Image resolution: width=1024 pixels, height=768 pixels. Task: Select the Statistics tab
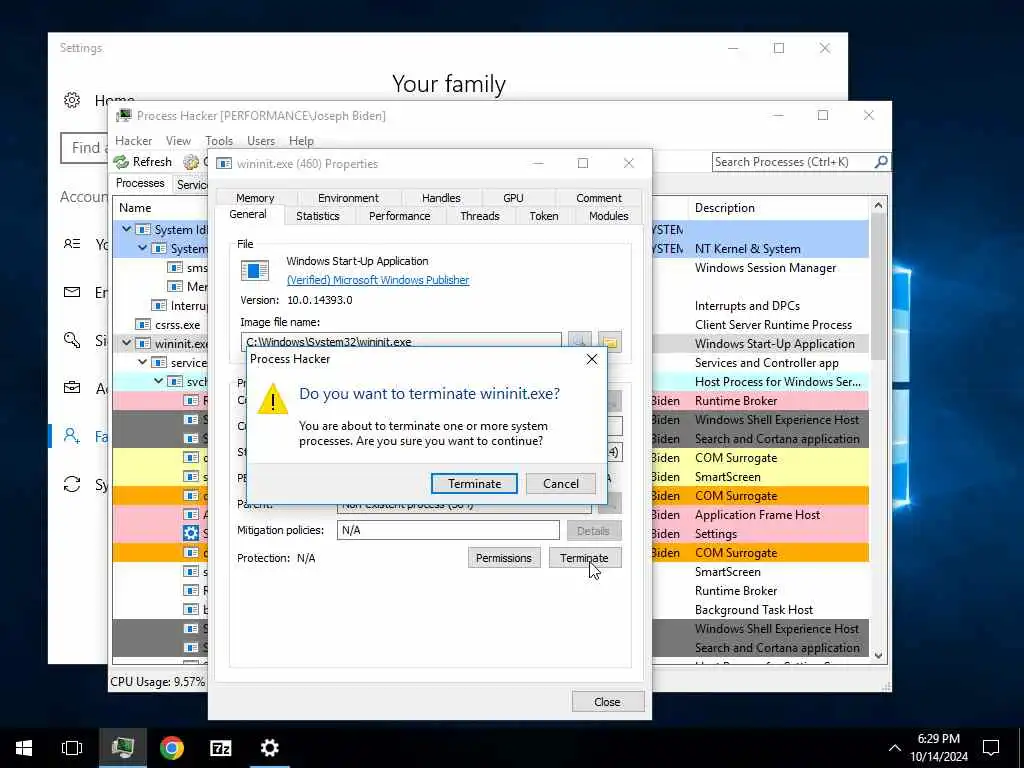[x=317, y=216]
